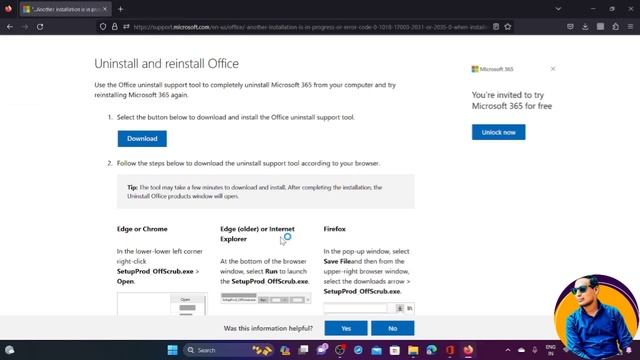Click 'You're invited to try Microsoft 365' text
The image size is (640, 360).
pos(512,100)
